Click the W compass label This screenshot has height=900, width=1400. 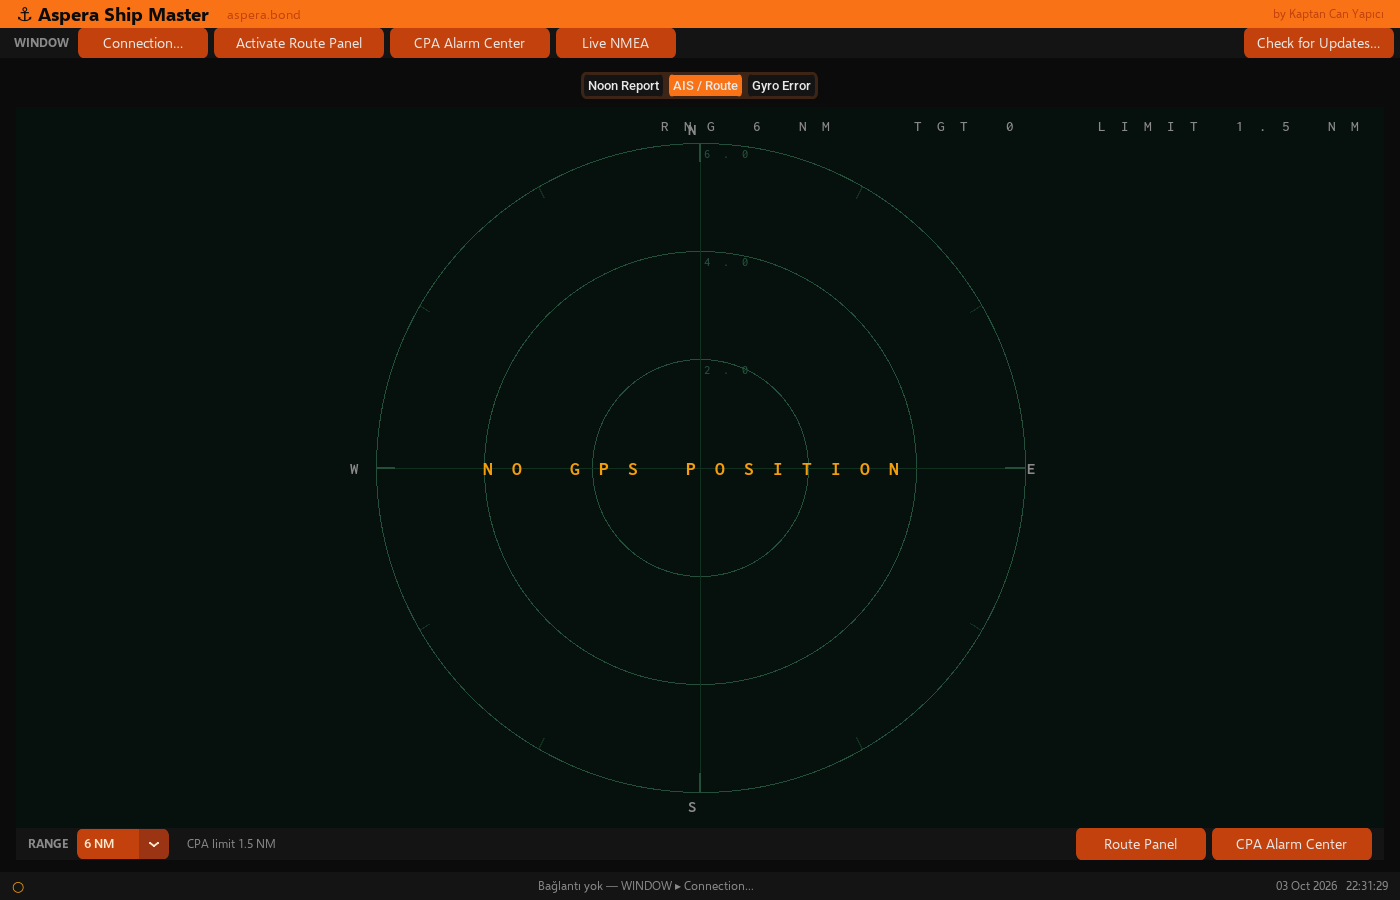coord(354,469)
